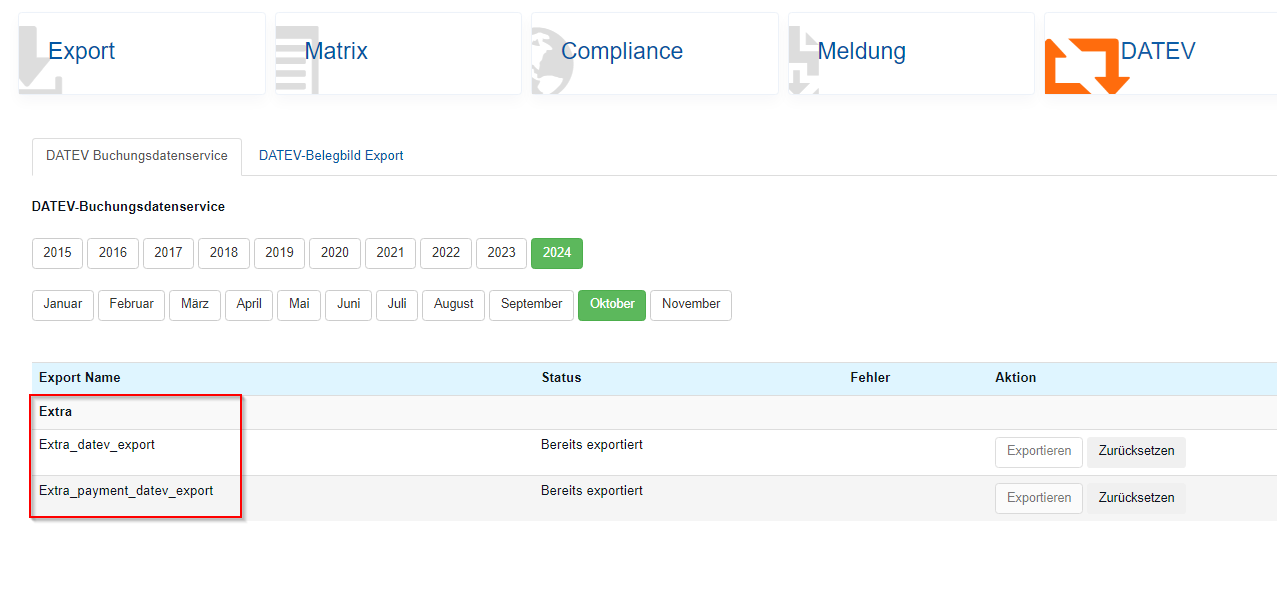1277x597 pixels.
Task: Choose the month August
Action: (x=454, y=305)
